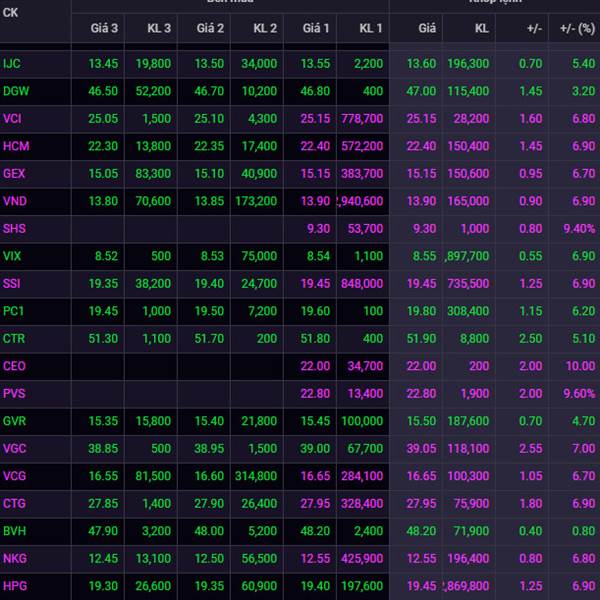Click HPG KL 2 volume 60,900
This screenshot has width=600, height=600.
(259, 586)
